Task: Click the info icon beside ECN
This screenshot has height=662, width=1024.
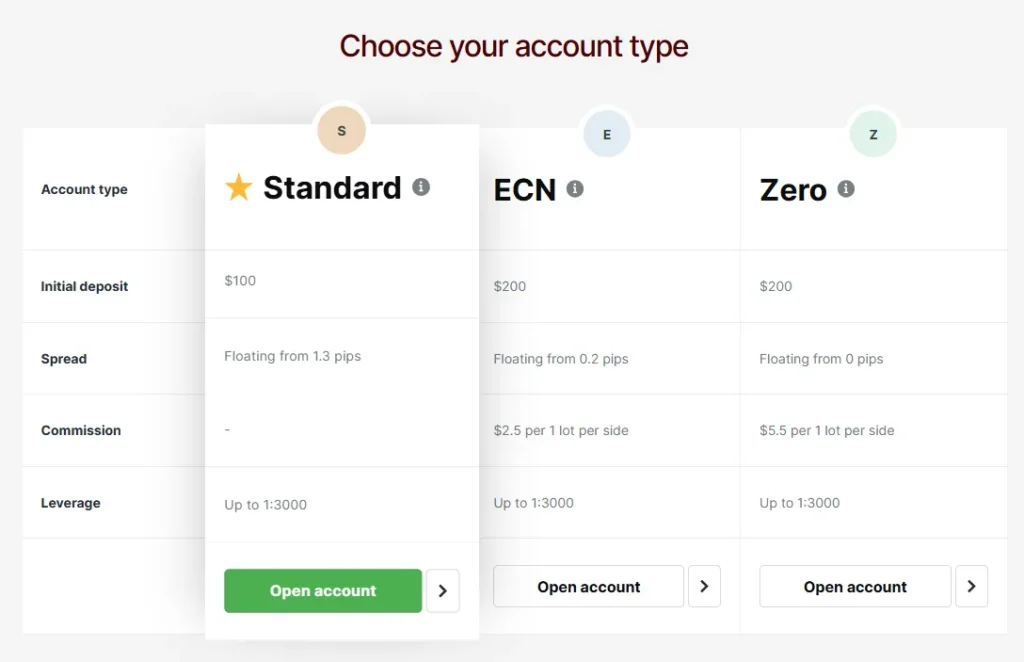Action: (575, 188)
